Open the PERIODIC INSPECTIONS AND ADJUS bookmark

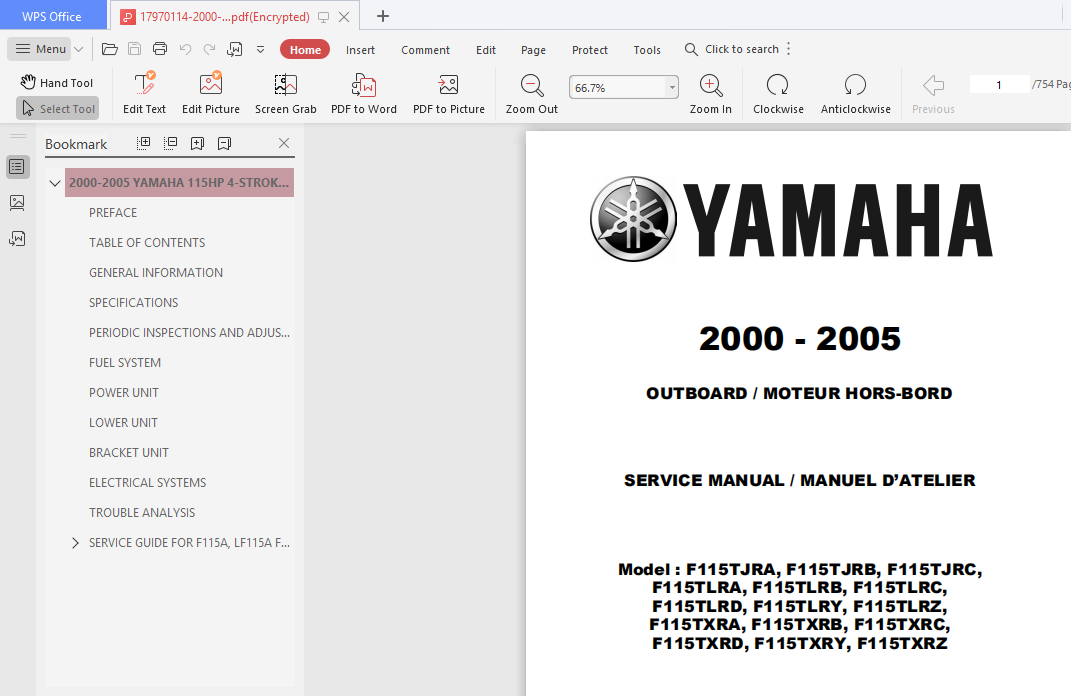[189, 333]
